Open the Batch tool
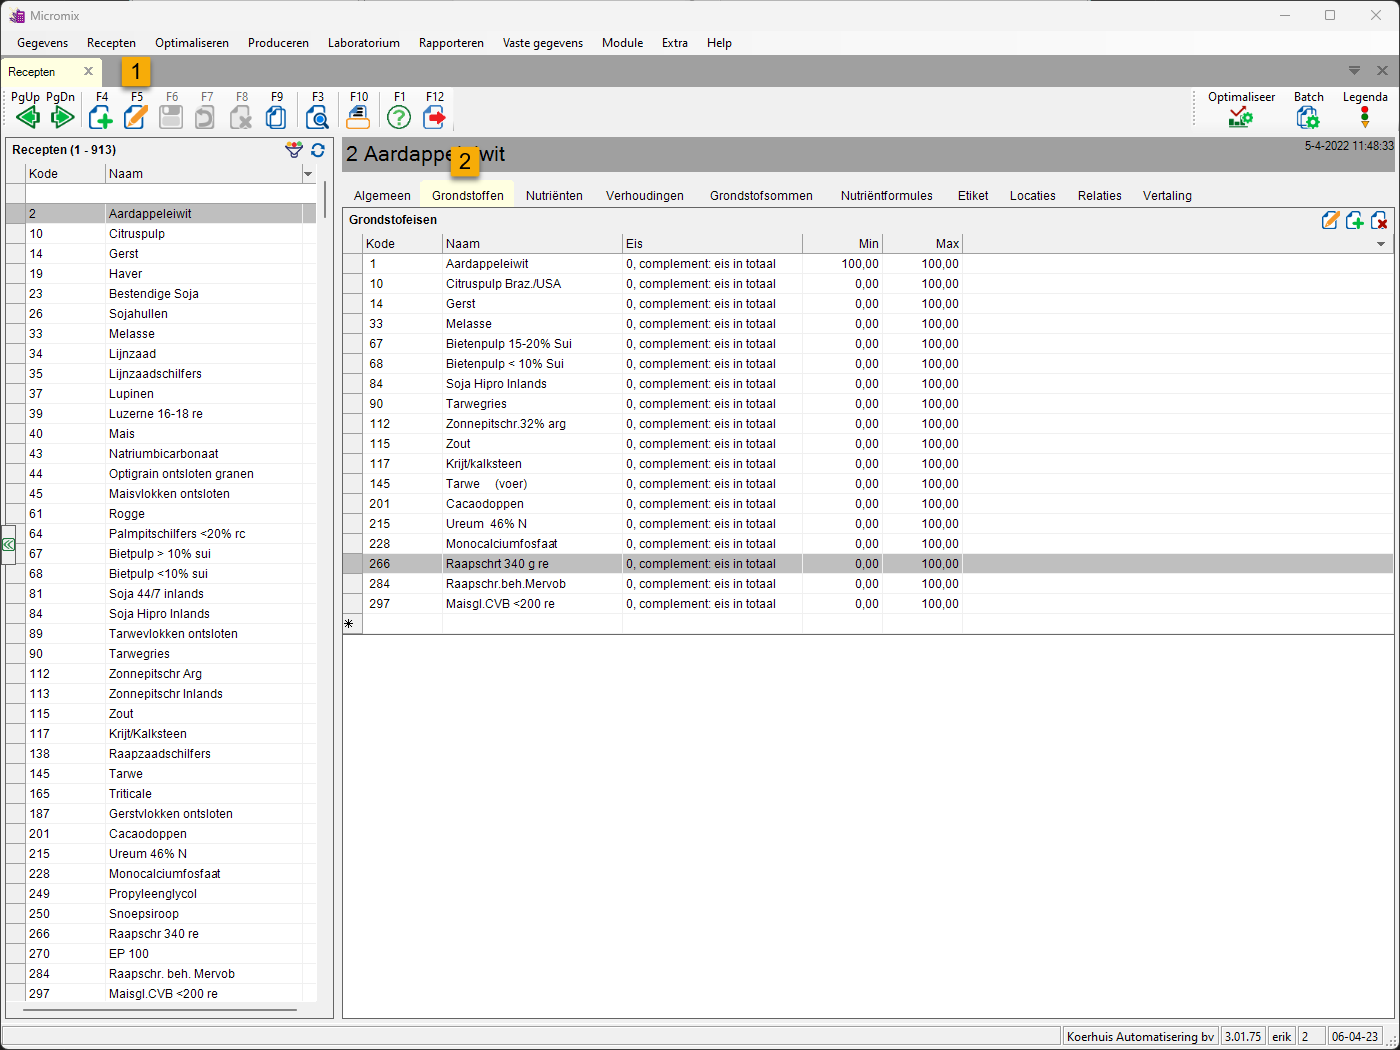This screenshot has height=1050, width=1400. 1308,118
